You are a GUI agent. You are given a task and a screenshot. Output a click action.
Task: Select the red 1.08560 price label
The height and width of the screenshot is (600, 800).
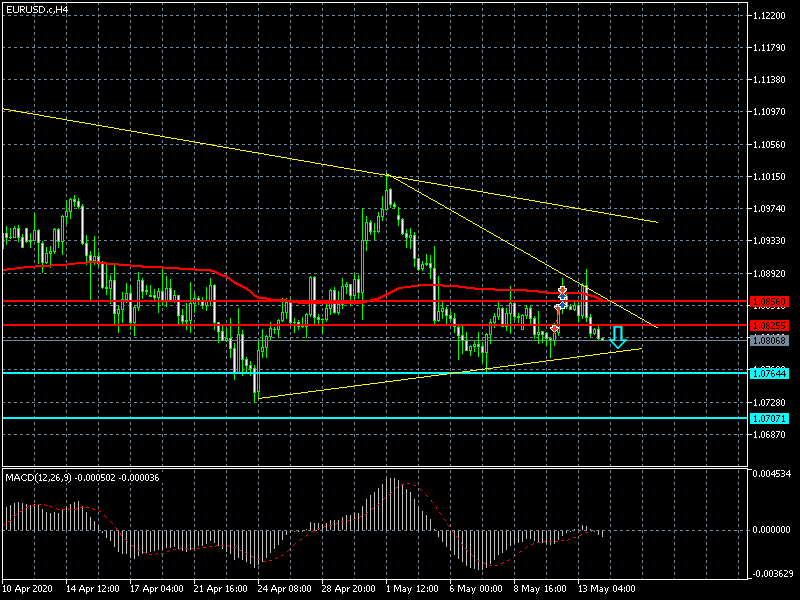pos(768,301)
